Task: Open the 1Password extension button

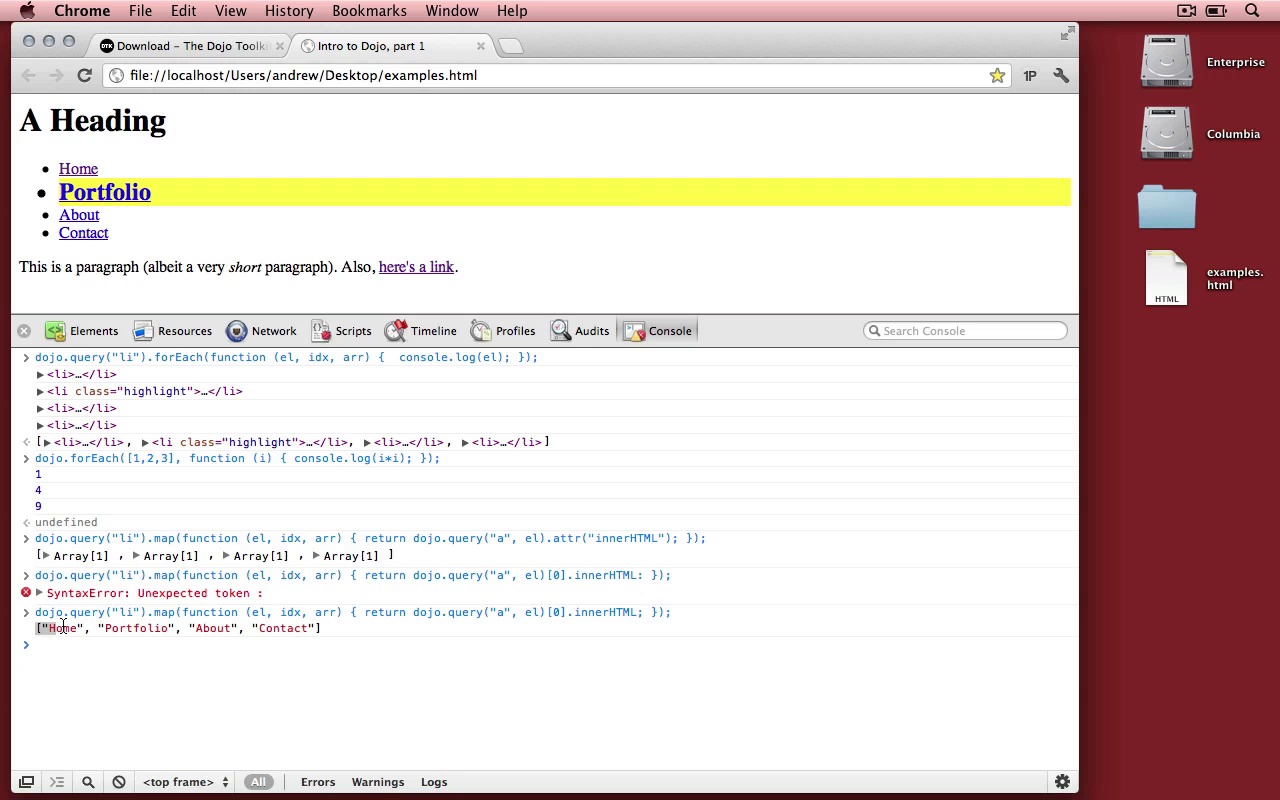Action: pos(1030,76)
